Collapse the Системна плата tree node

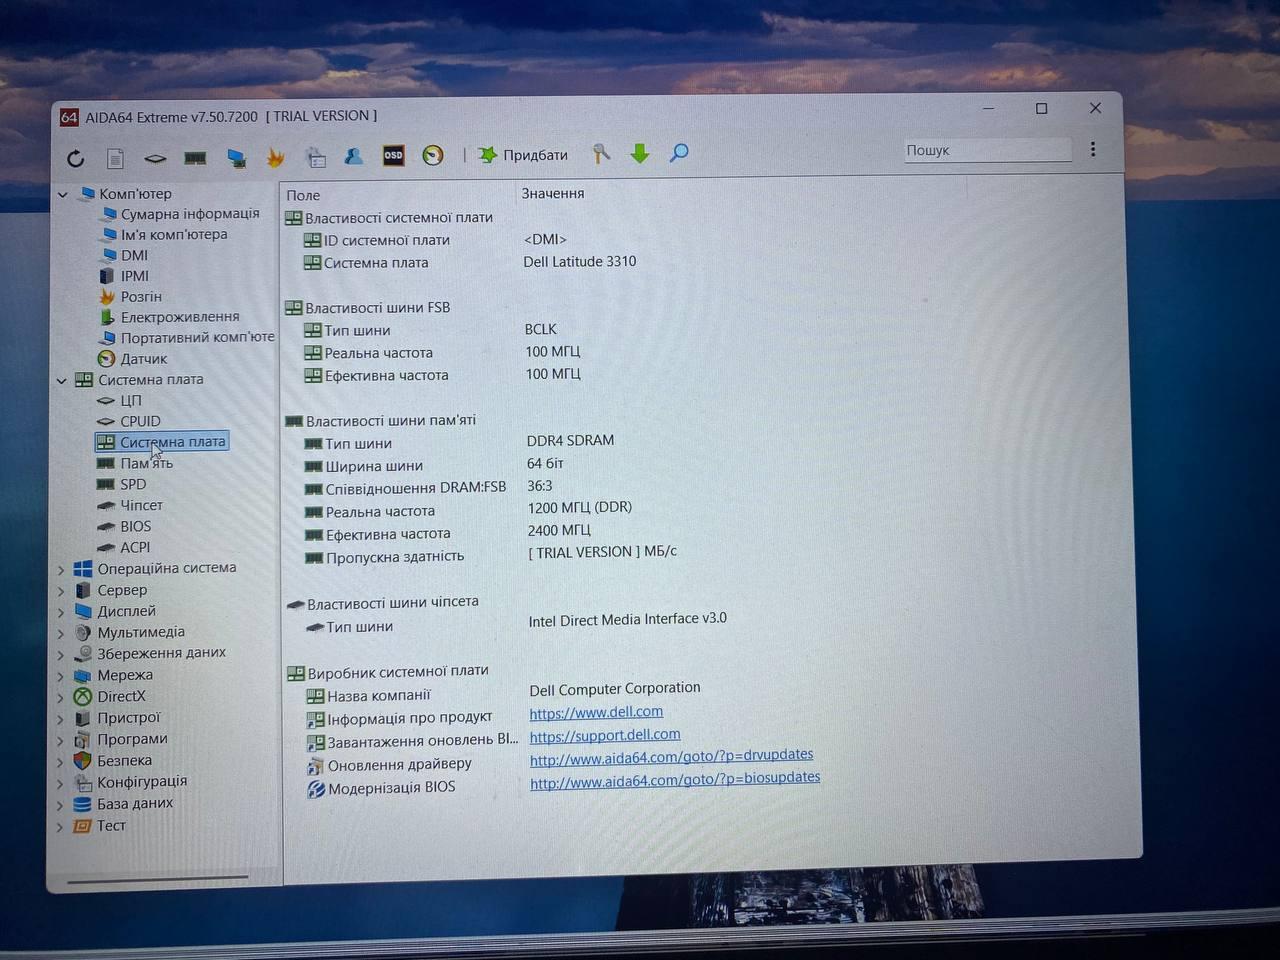(x=62, y=380)
